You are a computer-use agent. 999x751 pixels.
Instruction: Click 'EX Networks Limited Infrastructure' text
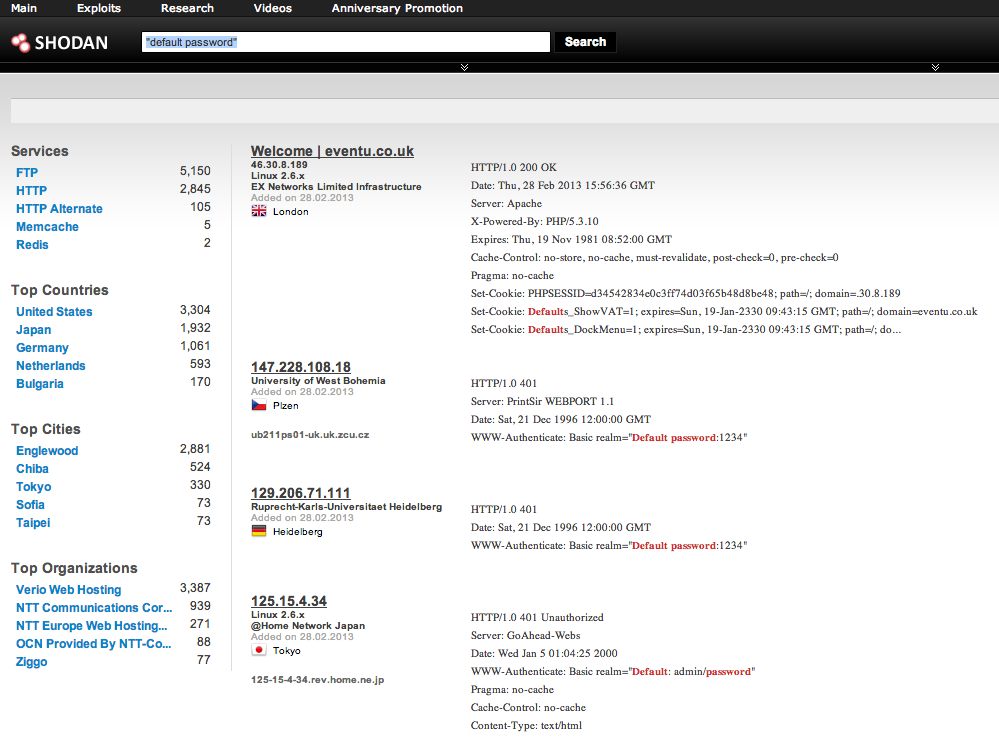[336, 187]
